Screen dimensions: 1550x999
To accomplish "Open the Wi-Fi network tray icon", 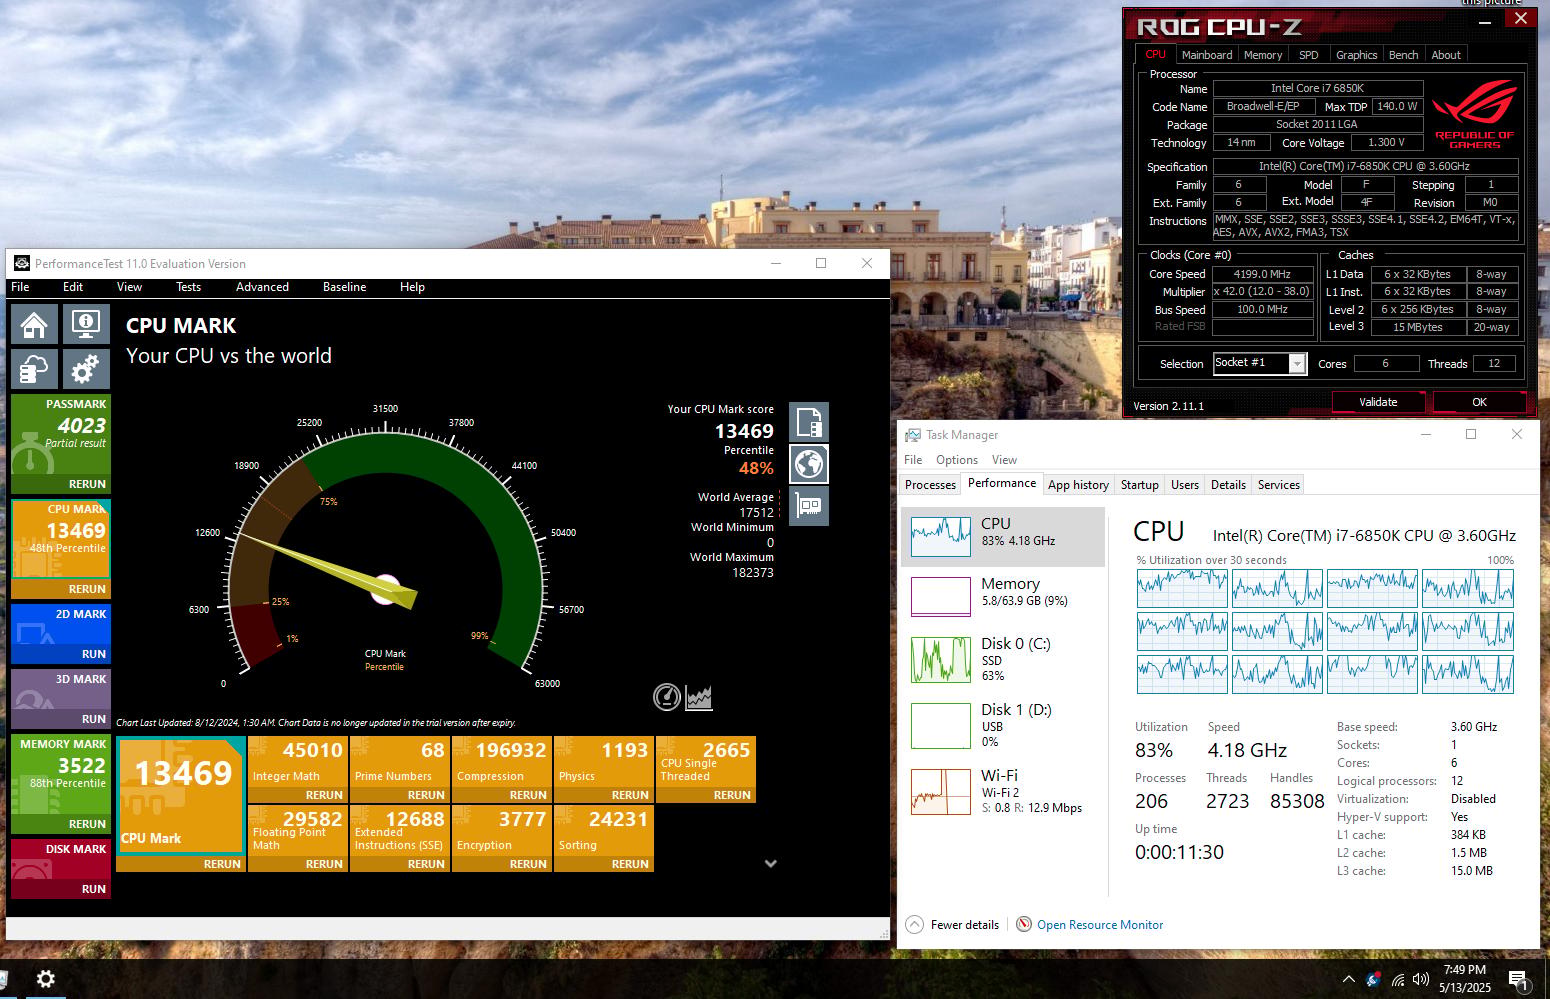I will [x=1397, y=979].
